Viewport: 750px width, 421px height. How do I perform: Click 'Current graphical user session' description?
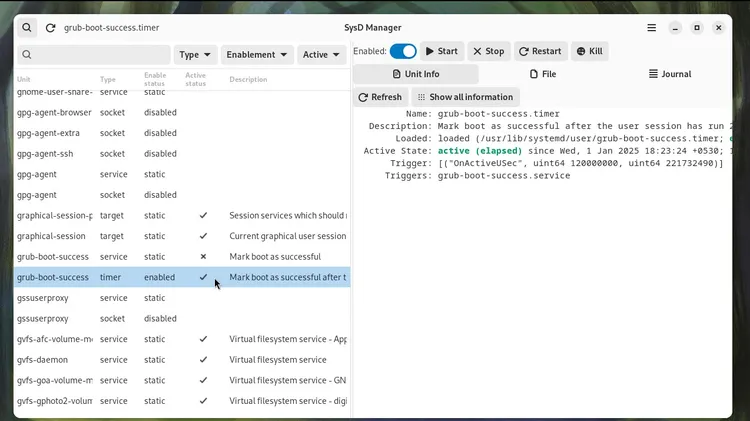(287, 236)
